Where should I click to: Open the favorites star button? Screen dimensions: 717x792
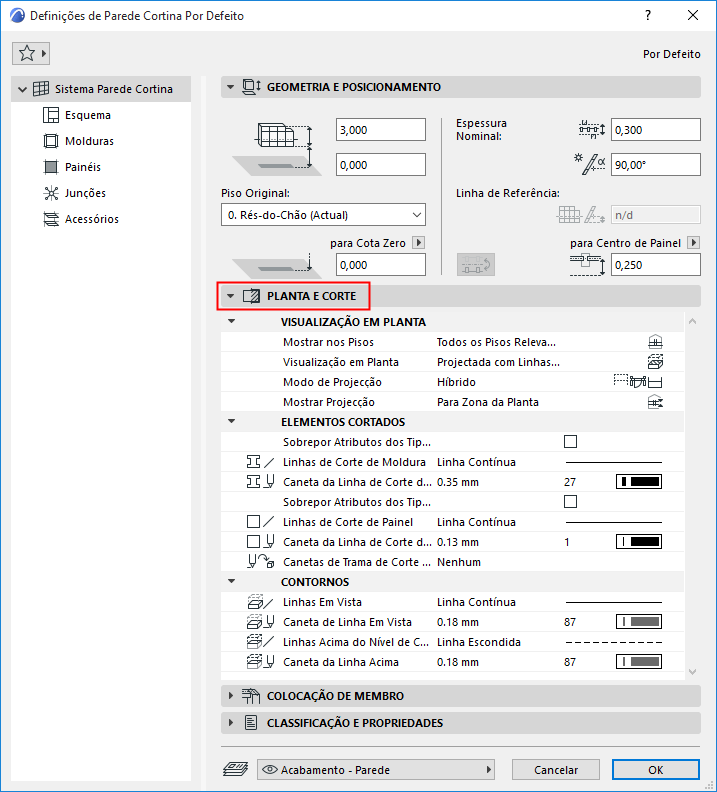pyautogui.click(x=31, y=53)
